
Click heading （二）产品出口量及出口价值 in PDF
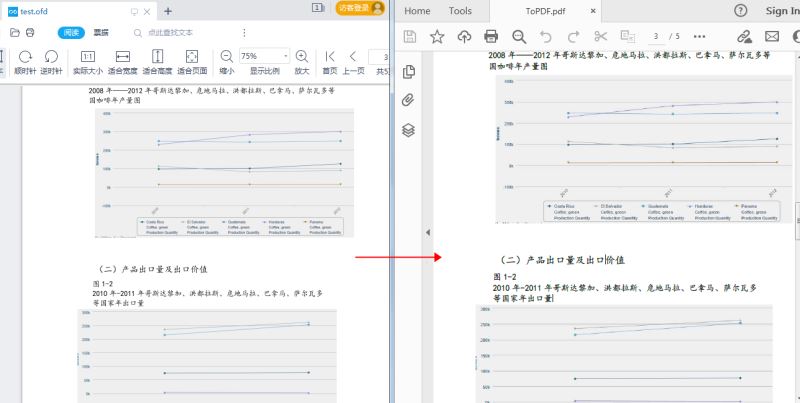coord(561,260)
